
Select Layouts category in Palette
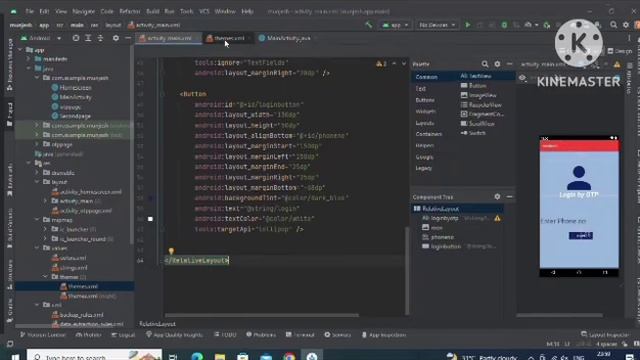click(424, 123)
